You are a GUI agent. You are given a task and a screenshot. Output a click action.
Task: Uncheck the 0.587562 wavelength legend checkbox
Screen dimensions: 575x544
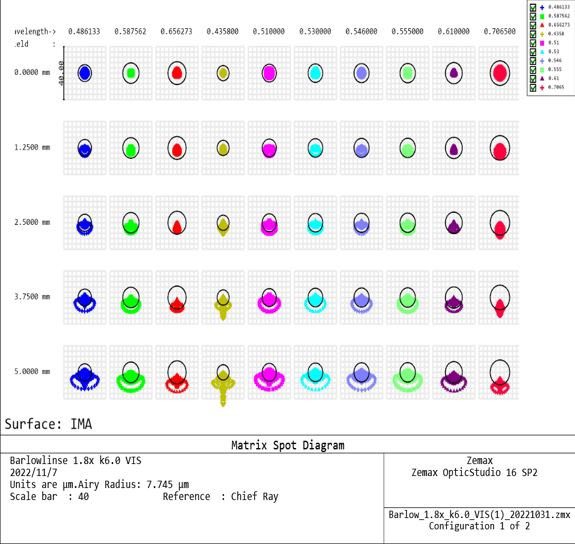click(x=533, y=16)
